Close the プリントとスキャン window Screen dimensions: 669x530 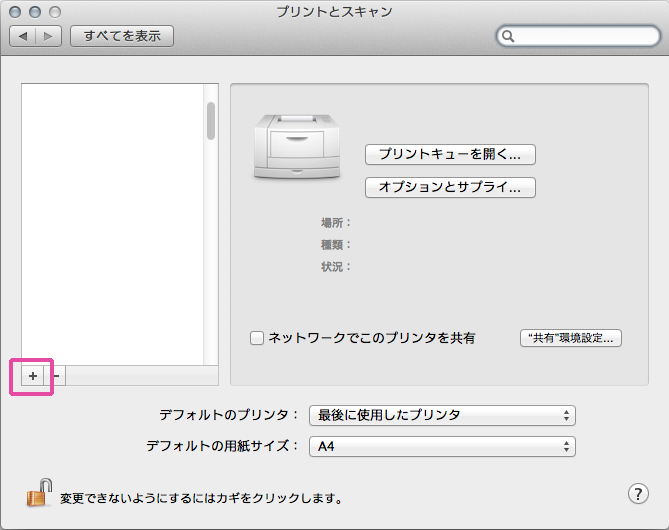(15, 12)
